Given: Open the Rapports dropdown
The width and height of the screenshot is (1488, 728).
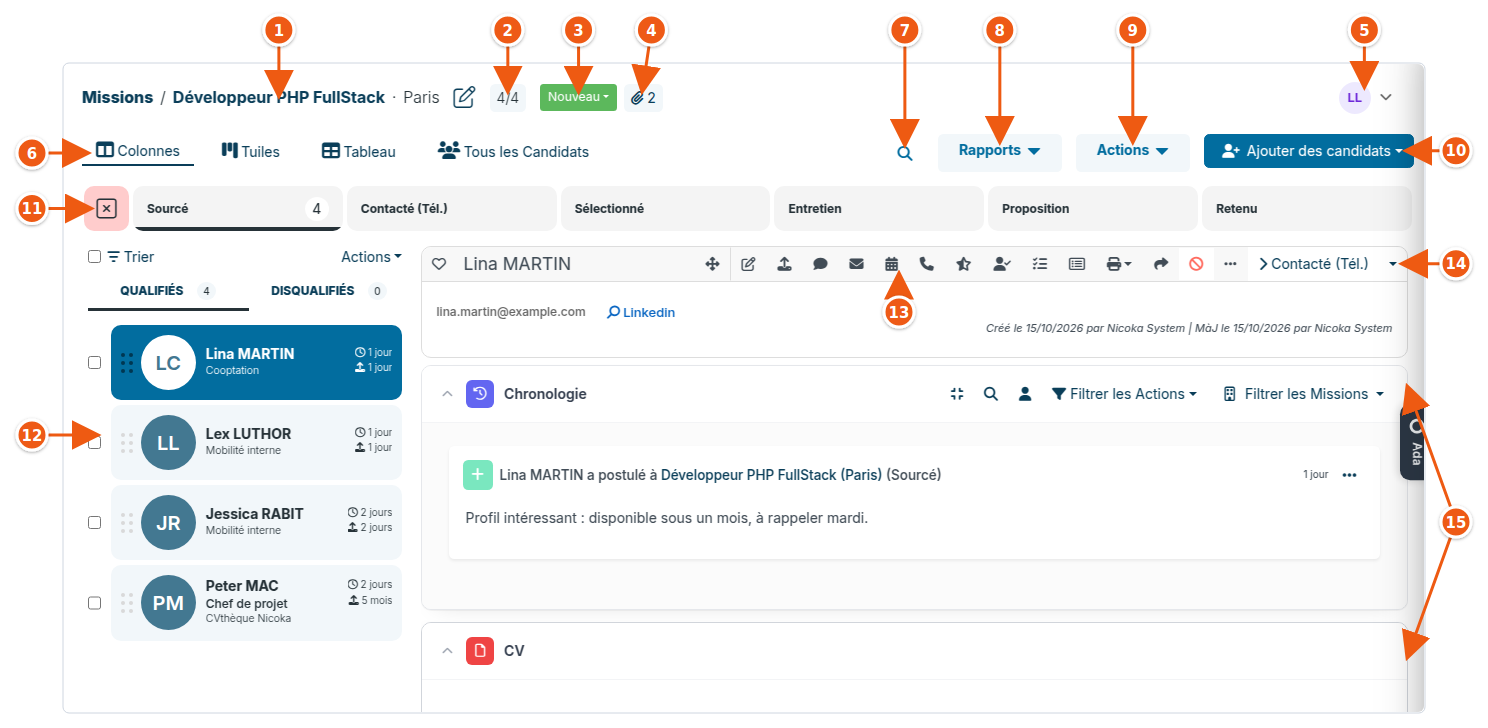Looking at the screenshot, I should pyautogui.click(x=999, y=151).
